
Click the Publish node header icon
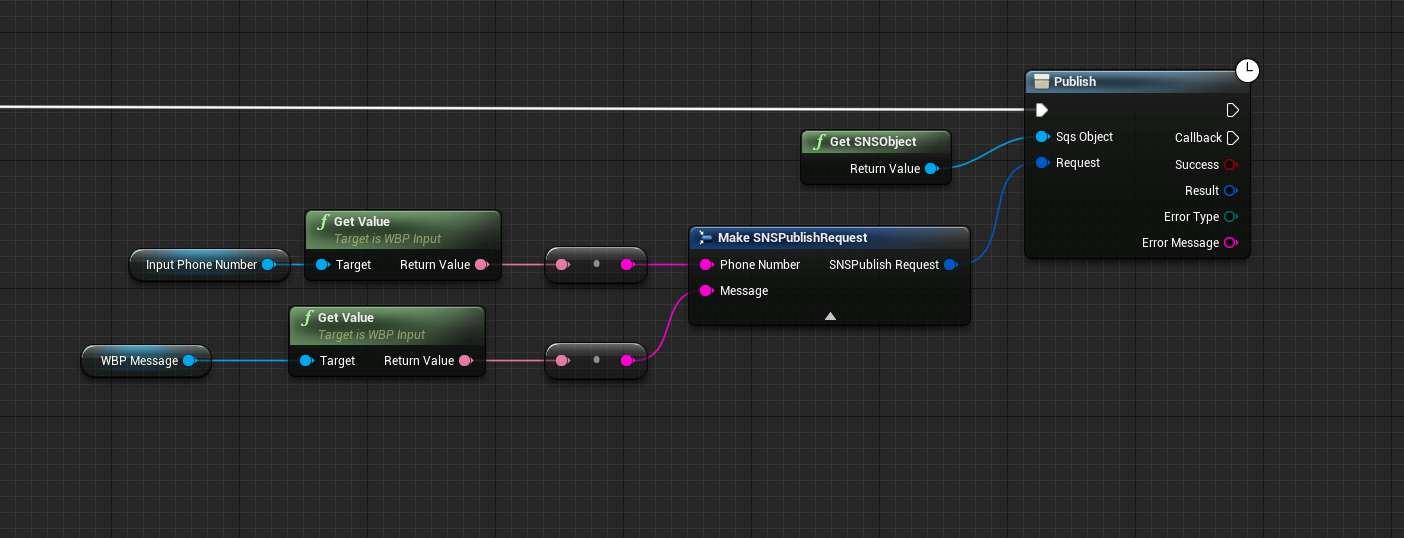(1041, 82)
